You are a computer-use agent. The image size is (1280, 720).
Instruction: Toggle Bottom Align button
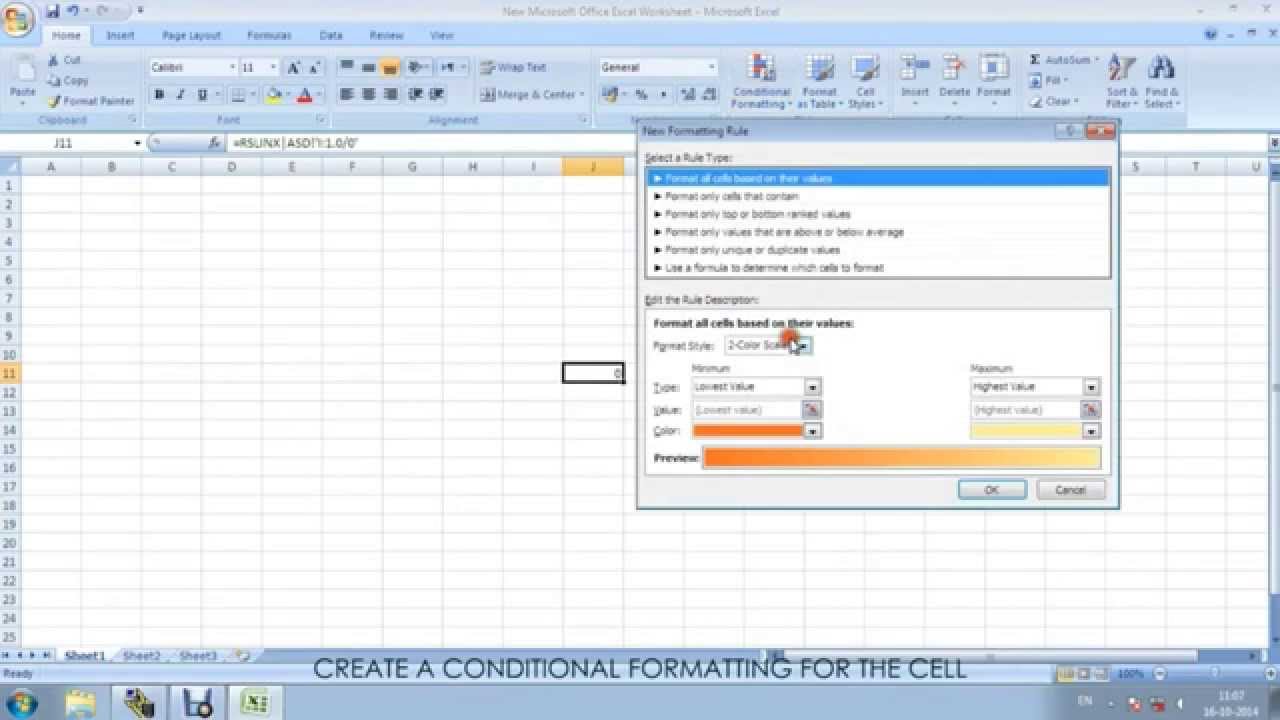389,67
